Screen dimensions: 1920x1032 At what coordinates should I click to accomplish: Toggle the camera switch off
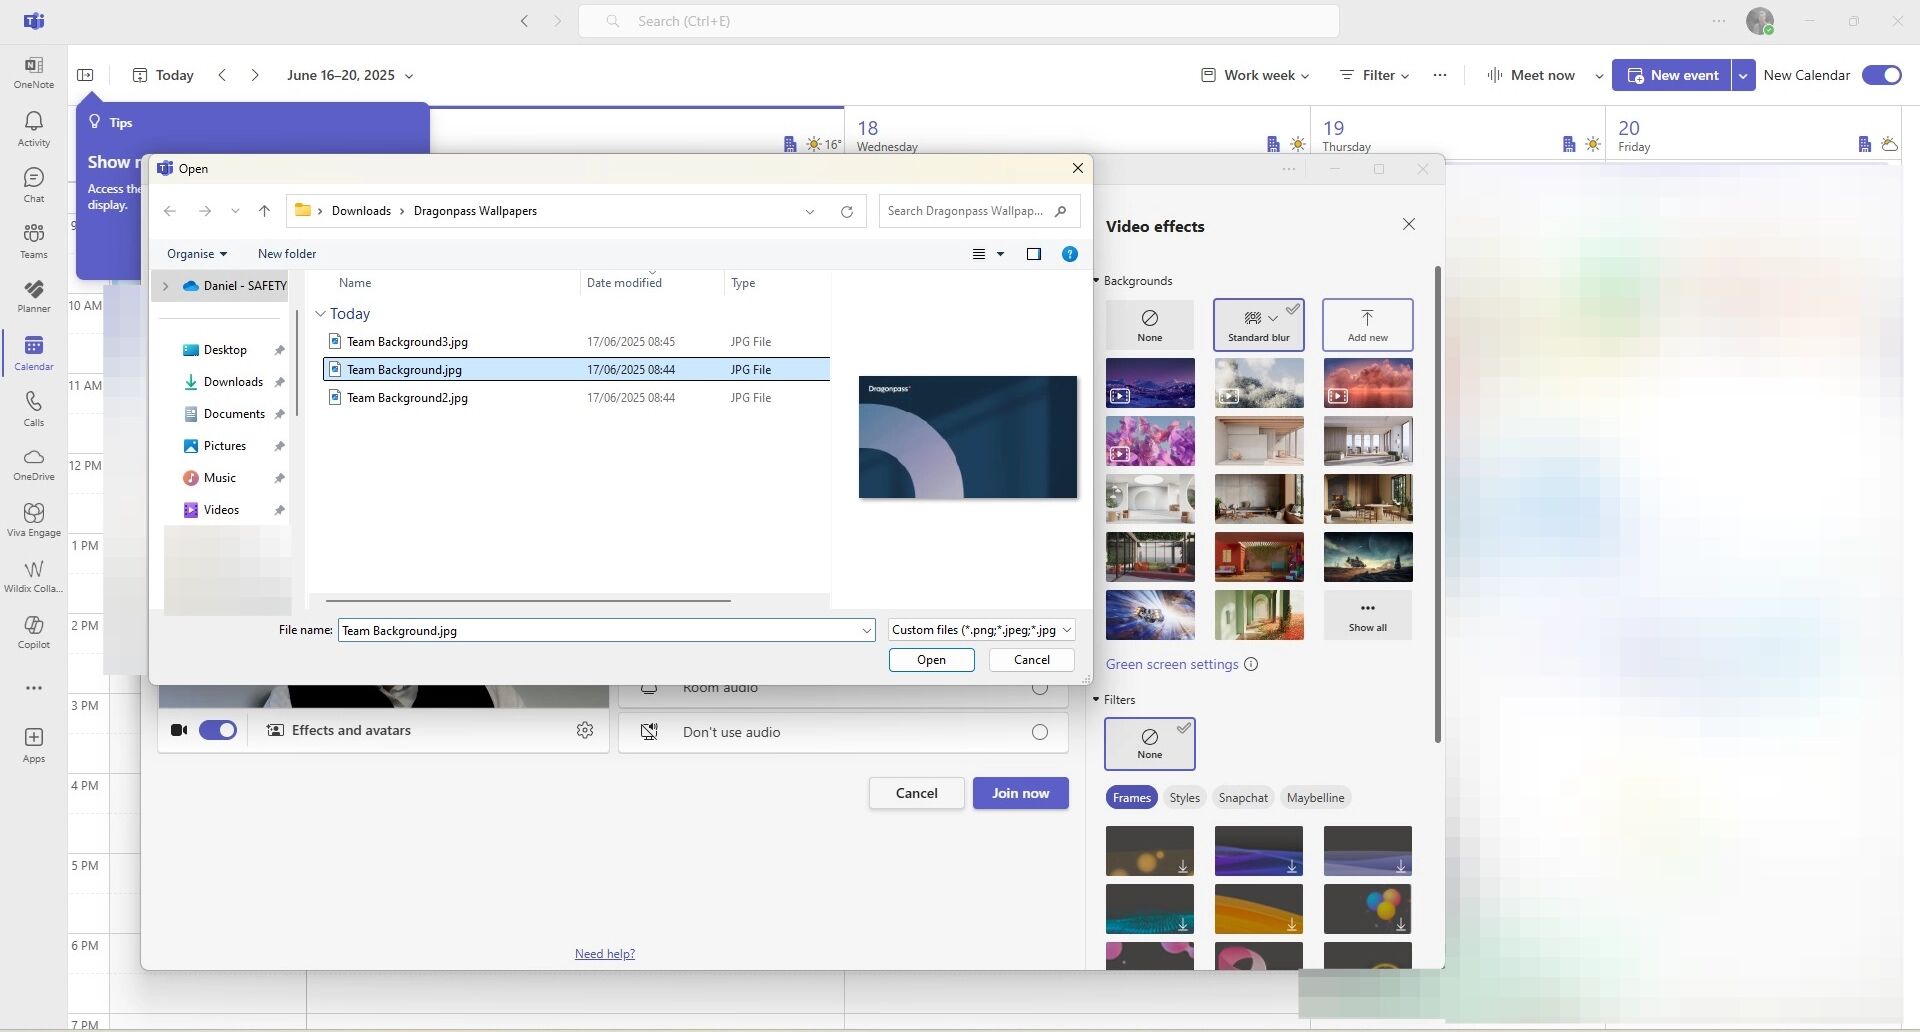coord(217,731)
